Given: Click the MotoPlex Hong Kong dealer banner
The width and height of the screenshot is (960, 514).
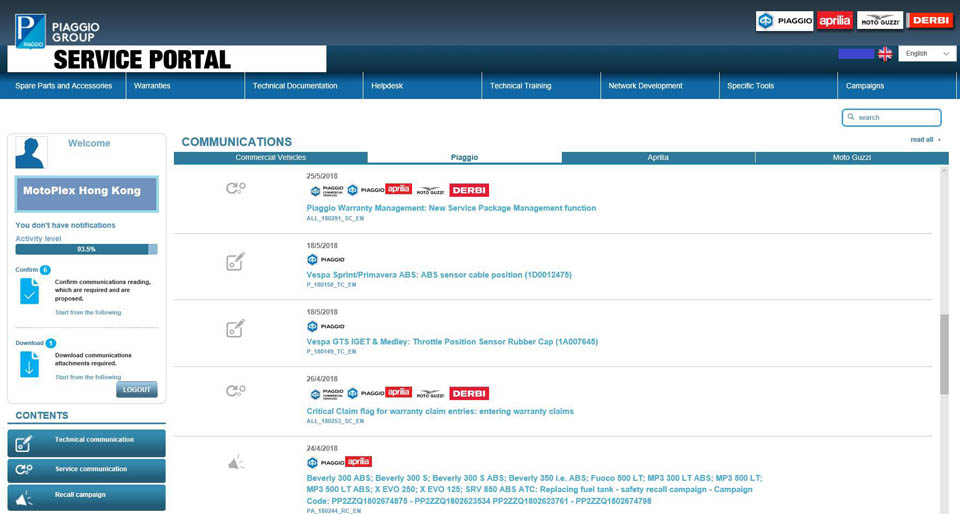Looking at the screenshot, I should (x=86, y=194).
